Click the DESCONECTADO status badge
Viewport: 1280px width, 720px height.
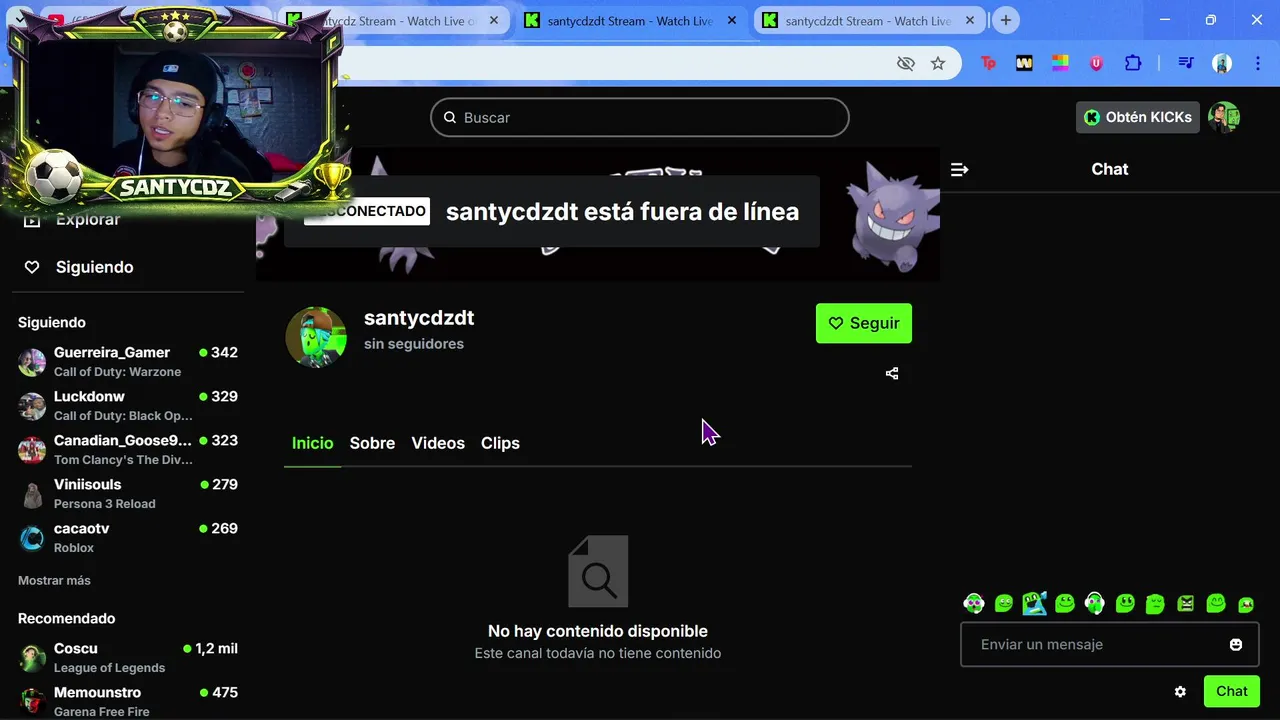click(x=367, y=211)
